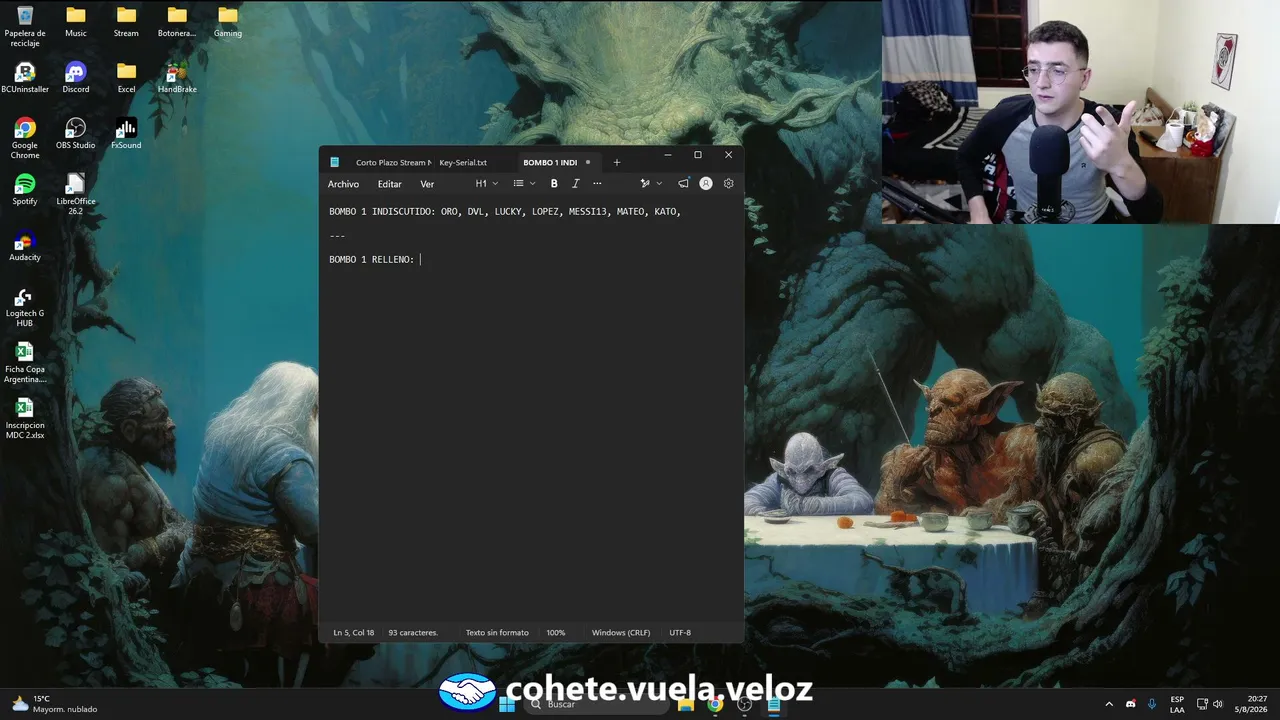1280x720 pixels.
Task: Open the Gaming folder on desktop
Action: click(228, 21)
